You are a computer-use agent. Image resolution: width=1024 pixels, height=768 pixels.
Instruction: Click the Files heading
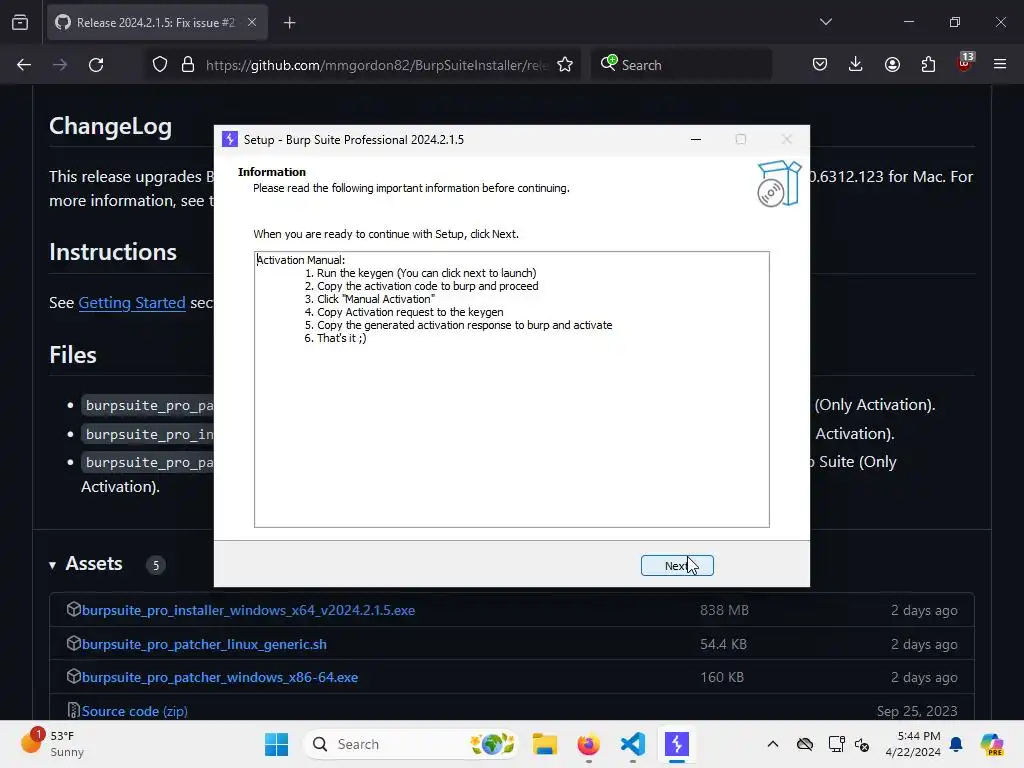tap(73, 355)
